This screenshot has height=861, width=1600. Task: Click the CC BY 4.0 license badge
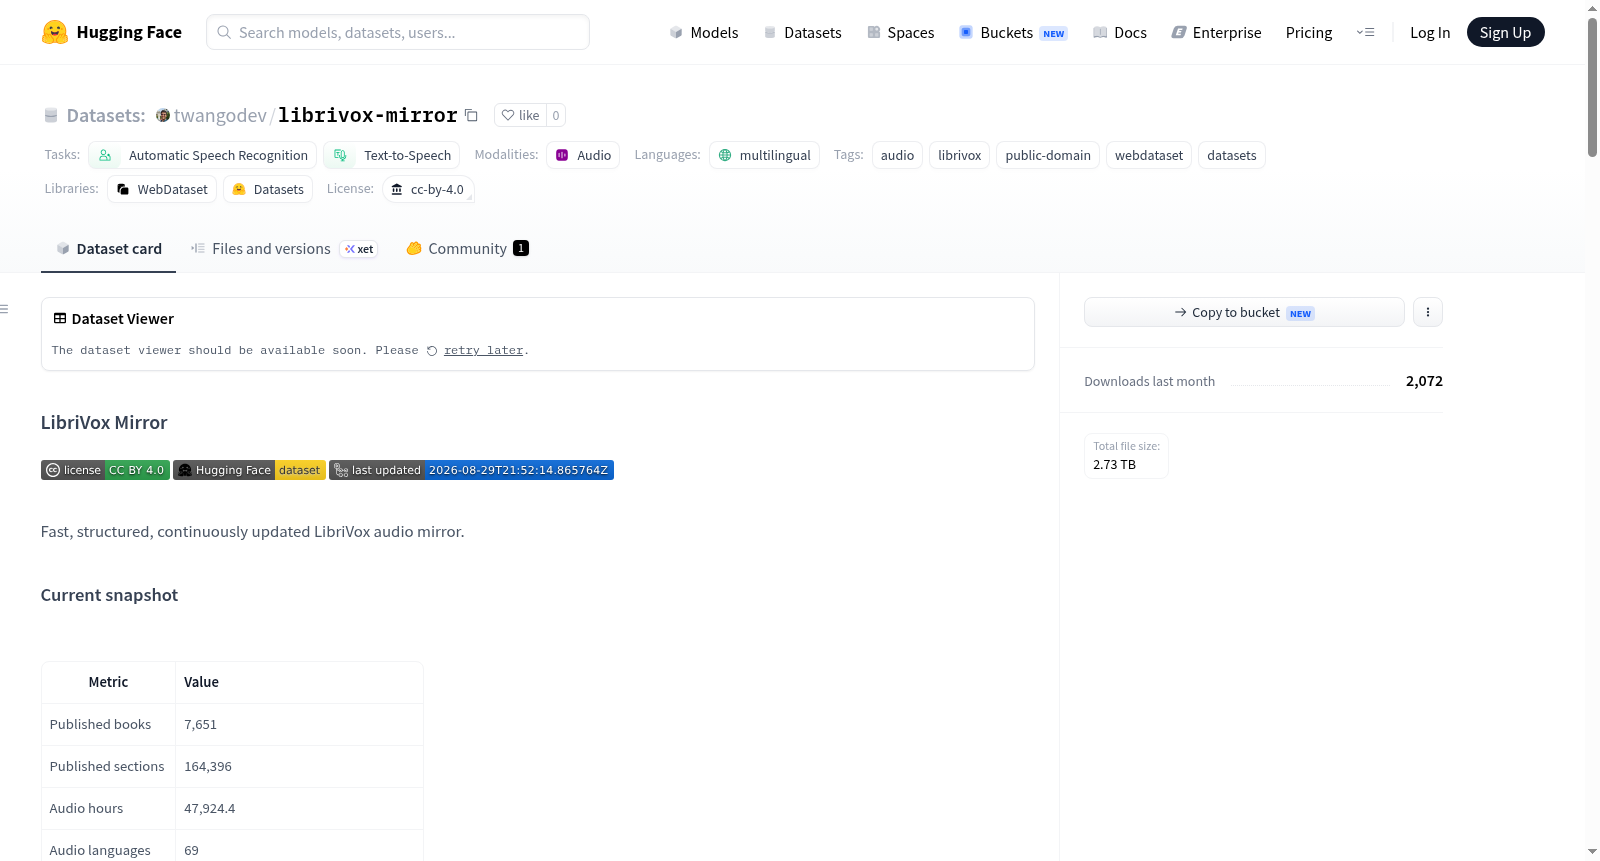[105, 470]
